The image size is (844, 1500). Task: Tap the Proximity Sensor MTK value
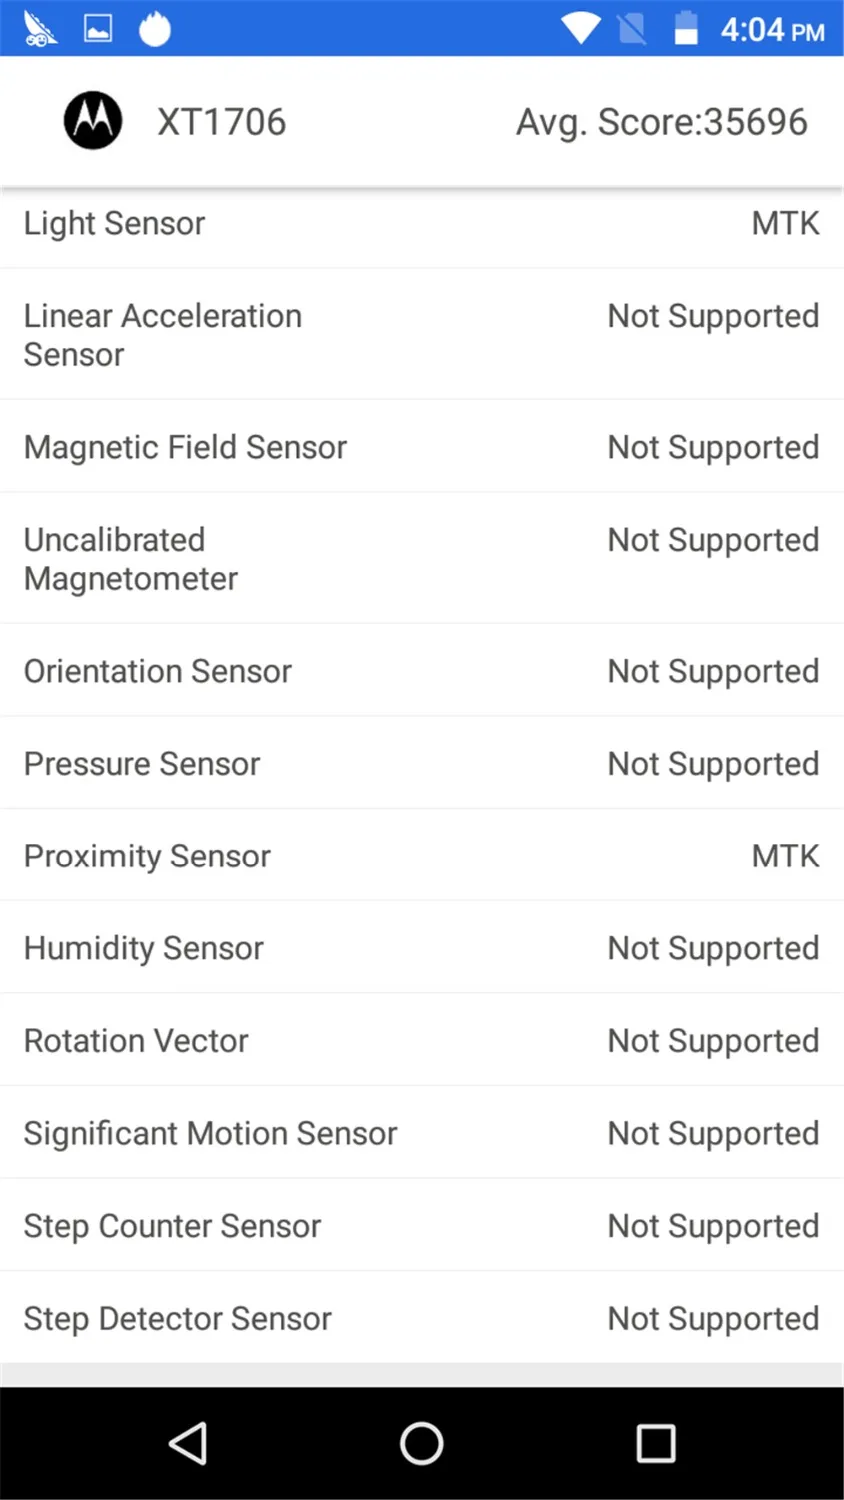(786, 856)
